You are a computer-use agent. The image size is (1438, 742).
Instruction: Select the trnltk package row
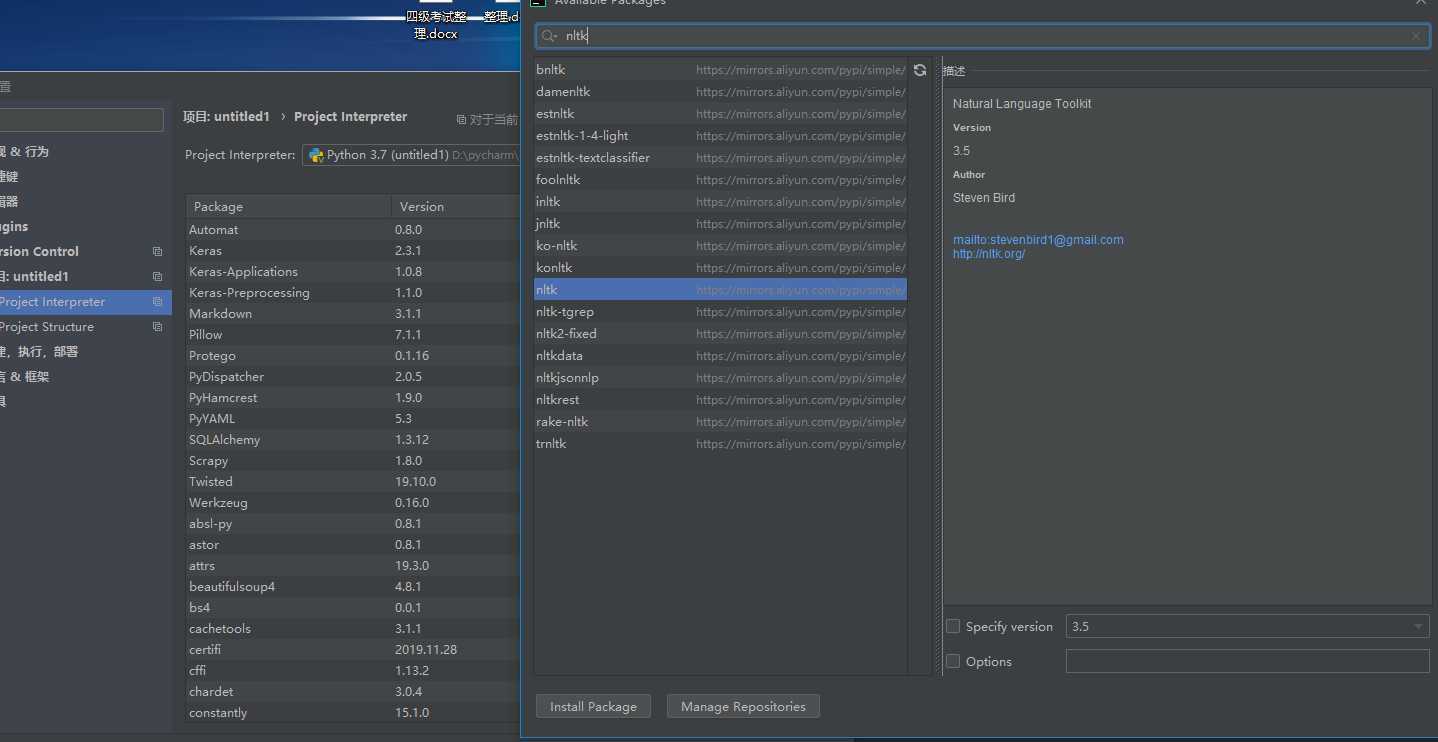[720, 444]
